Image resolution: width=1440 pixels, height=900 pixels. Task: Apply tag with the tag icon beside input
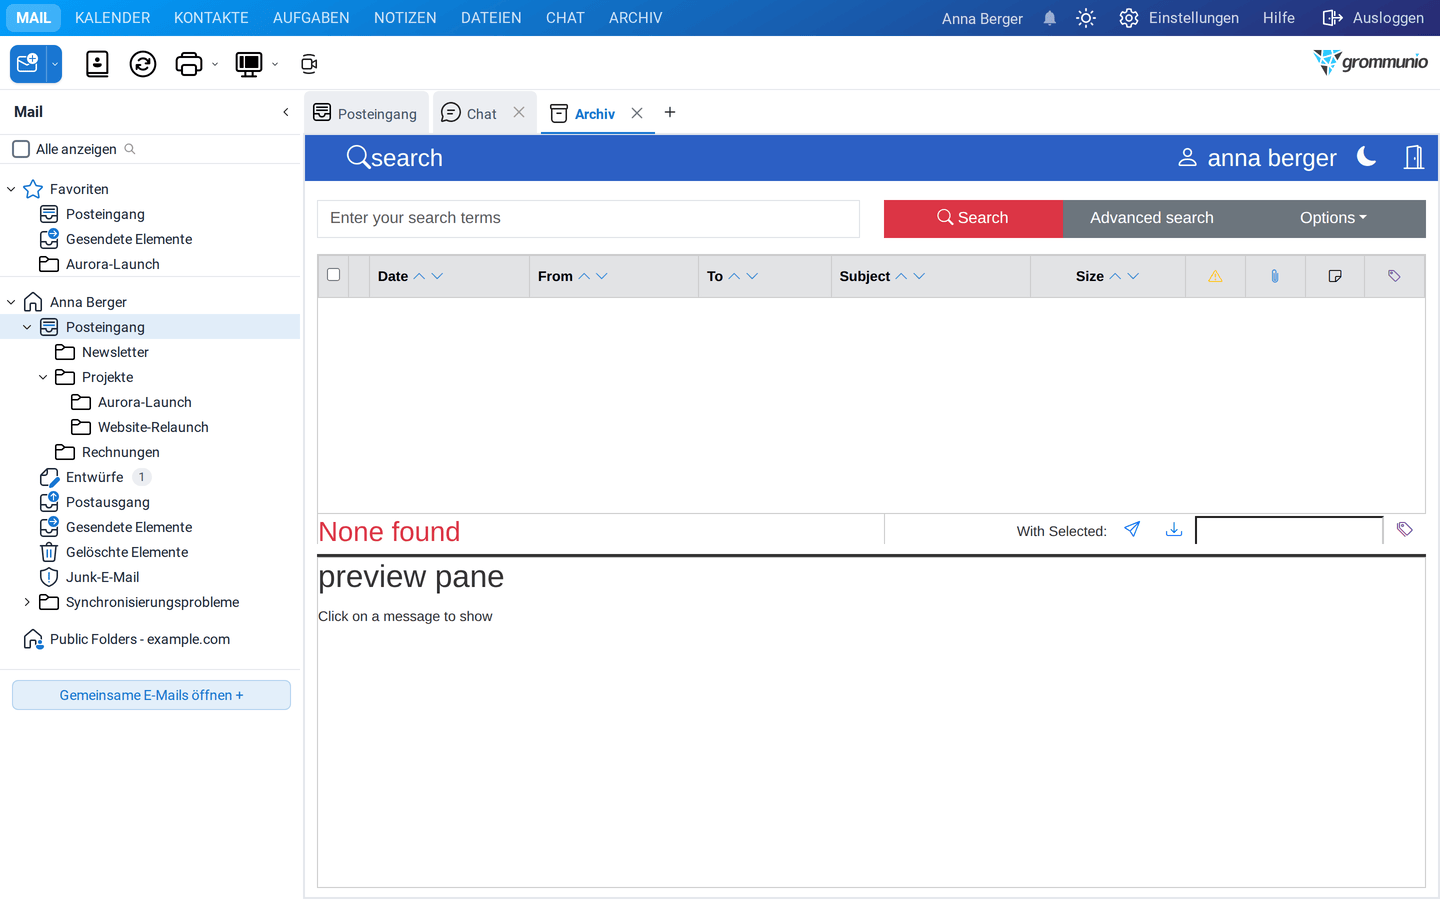click(1405, 529)
